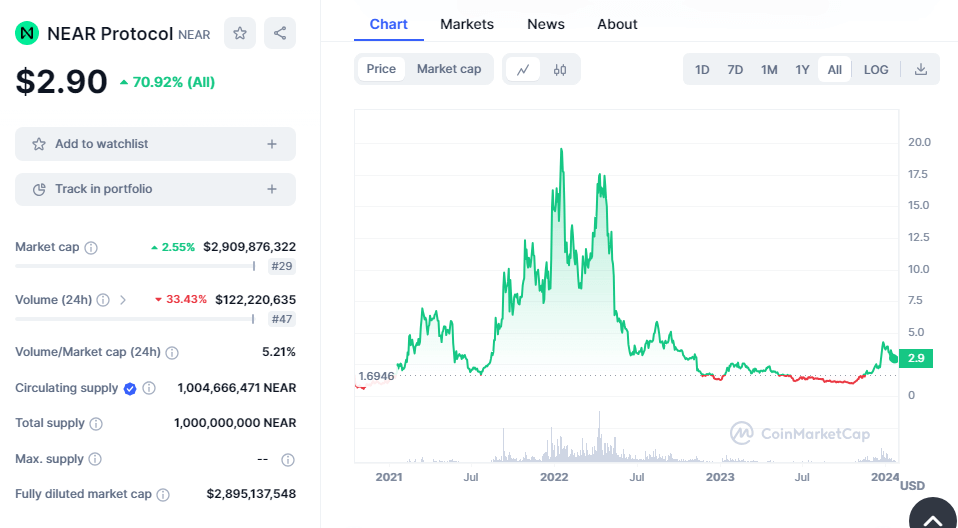The image size is (958, 528).
Task: Click Market cap info icon
Action: pos(91,247)
